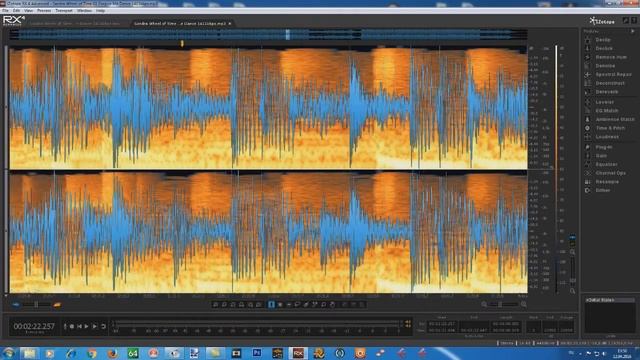The width and height of the screenshot is (640, 360).
Task: Click the yellow playhead marker above the spectrogram
Action: (x=182, y=43)
